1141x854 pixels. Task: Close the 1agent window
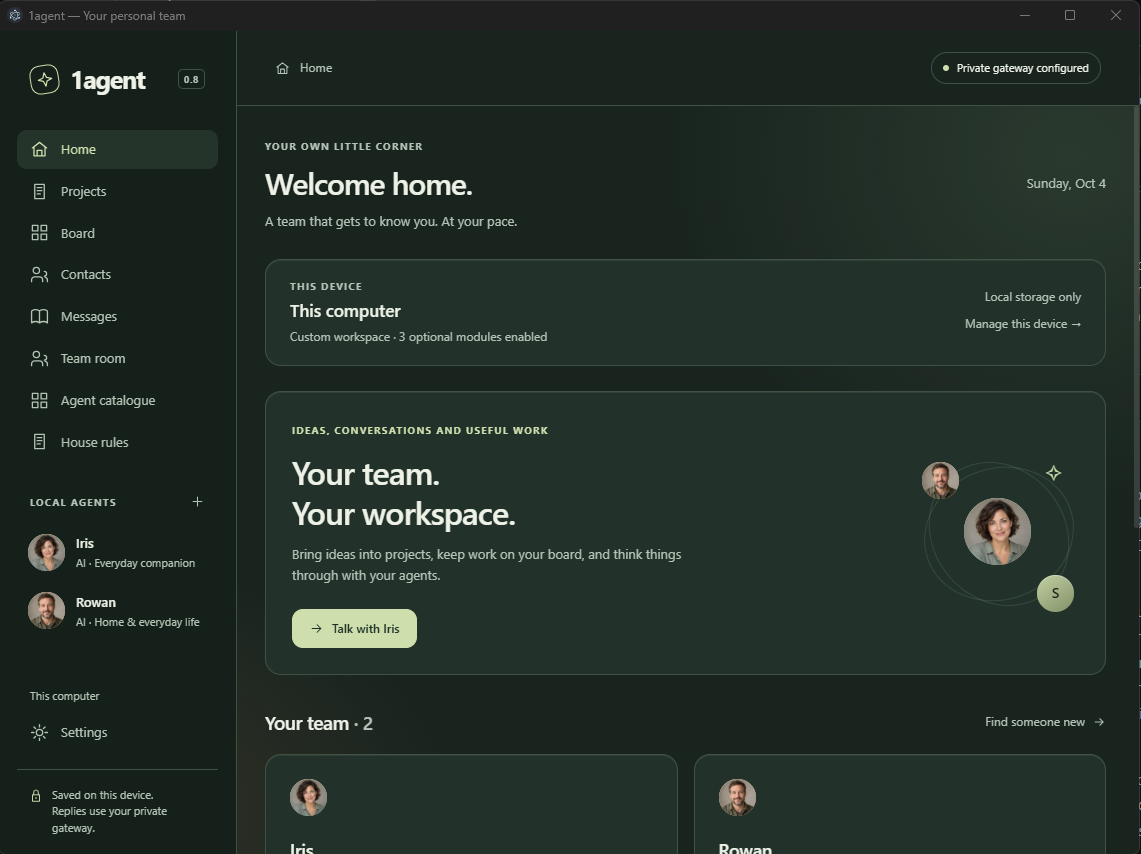(1116, 15)
